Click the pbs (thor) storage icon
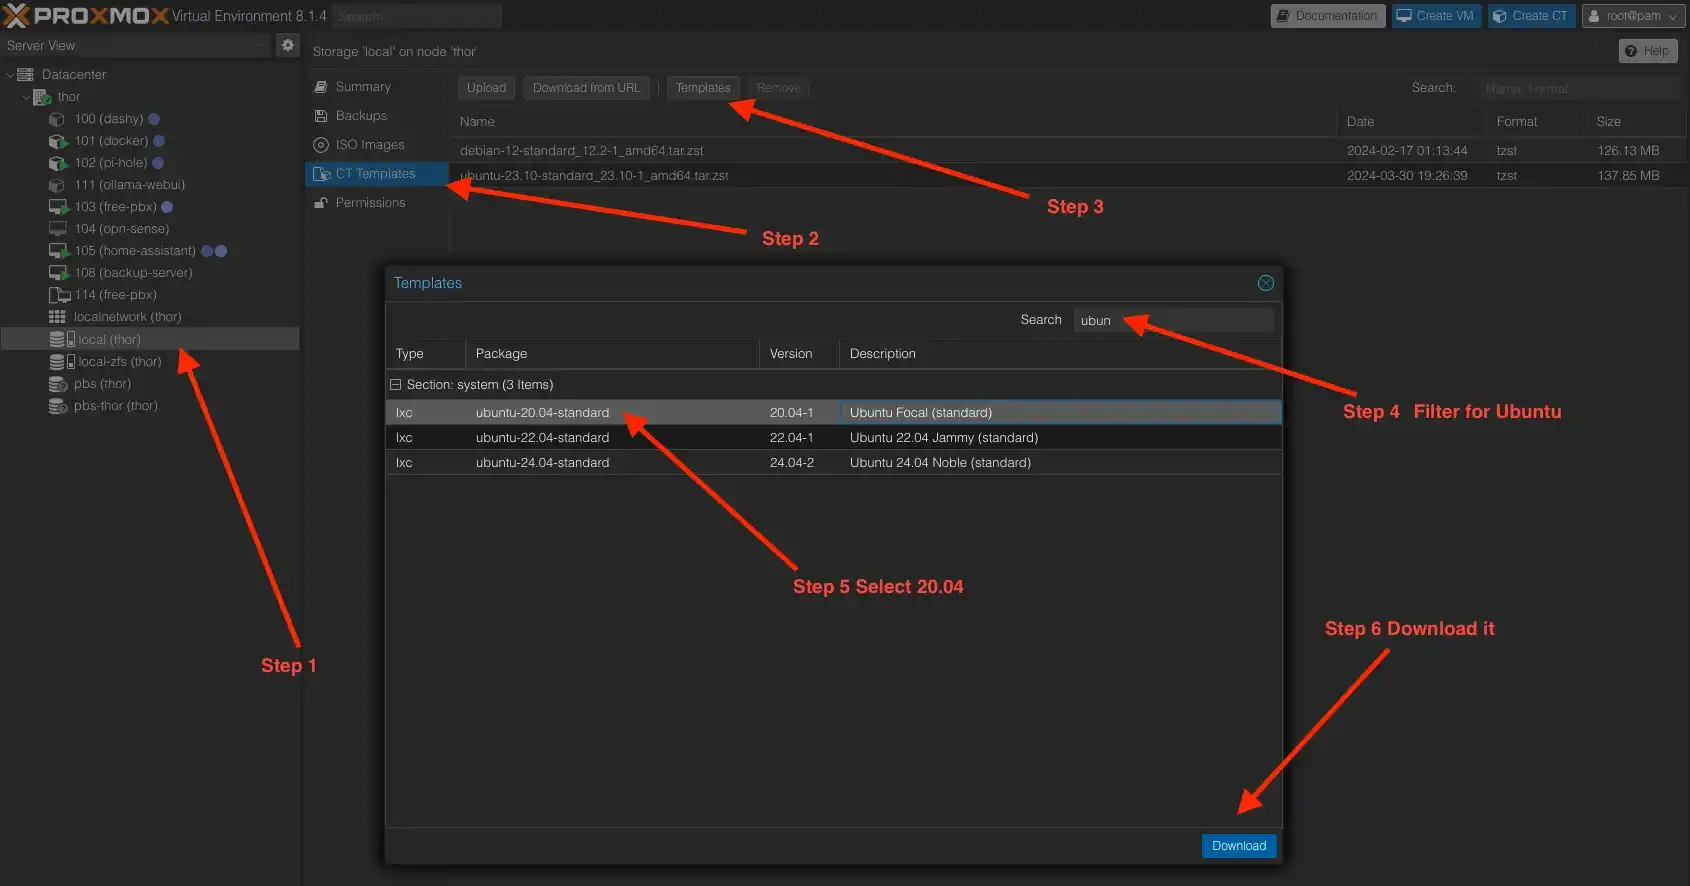Image resolution: width=1690 pixels, height=886 pixels. click(x=57, y=384)
